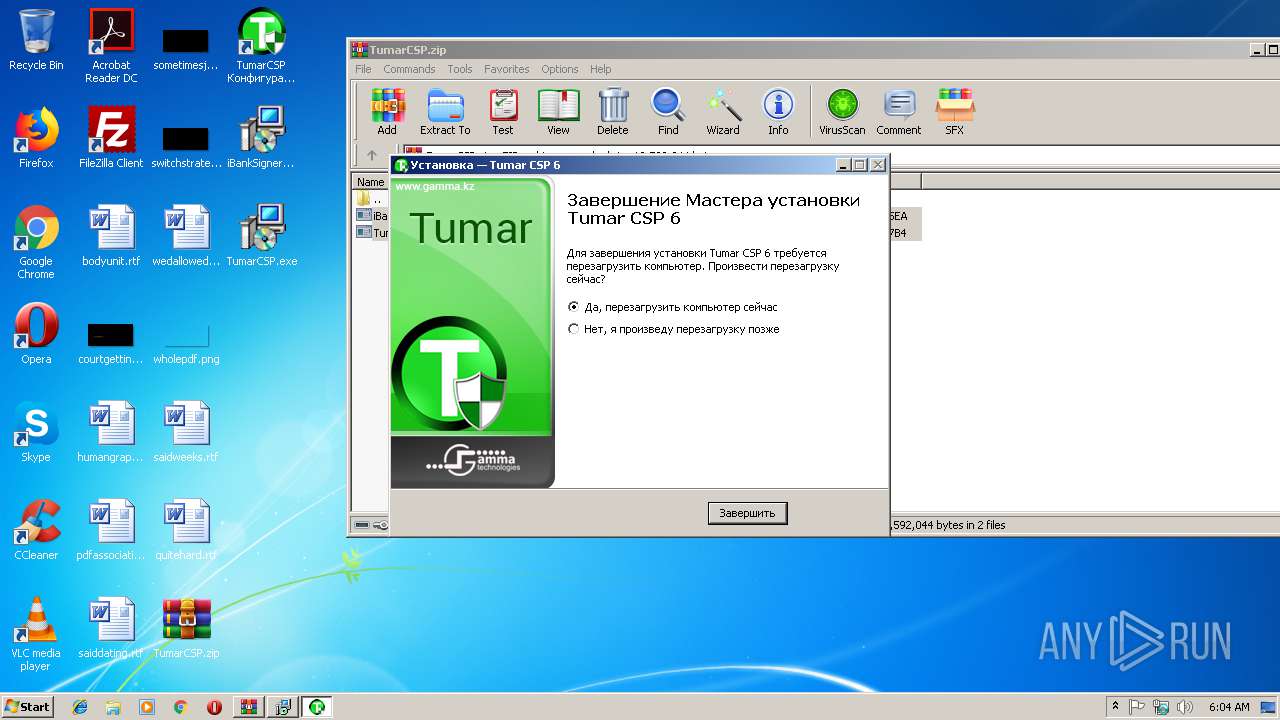Image resolution: width=1280 pixels, height=720 pixels.
Task: Click the 6:04 AM system clock
Action: (1229, 707)
